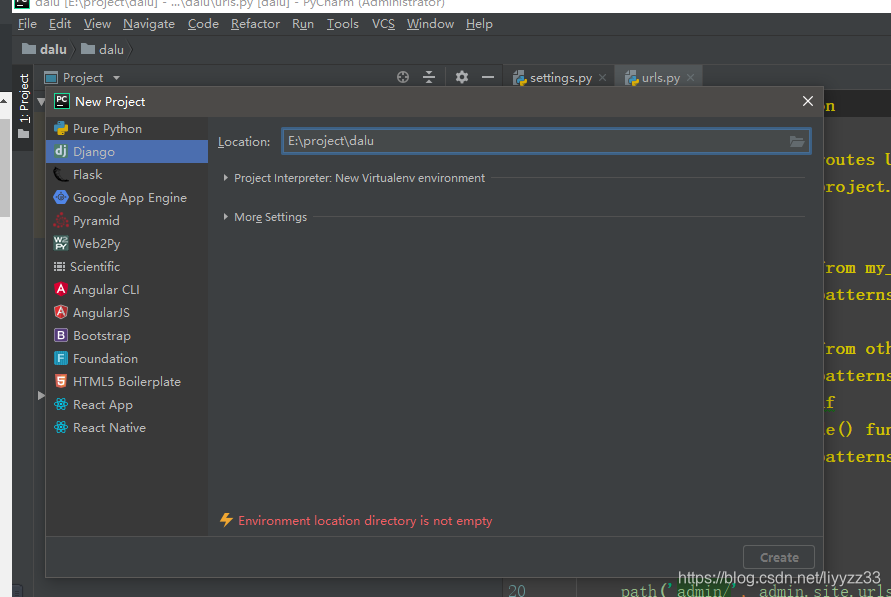Pick the Bootstrap project type

[127, 336]
